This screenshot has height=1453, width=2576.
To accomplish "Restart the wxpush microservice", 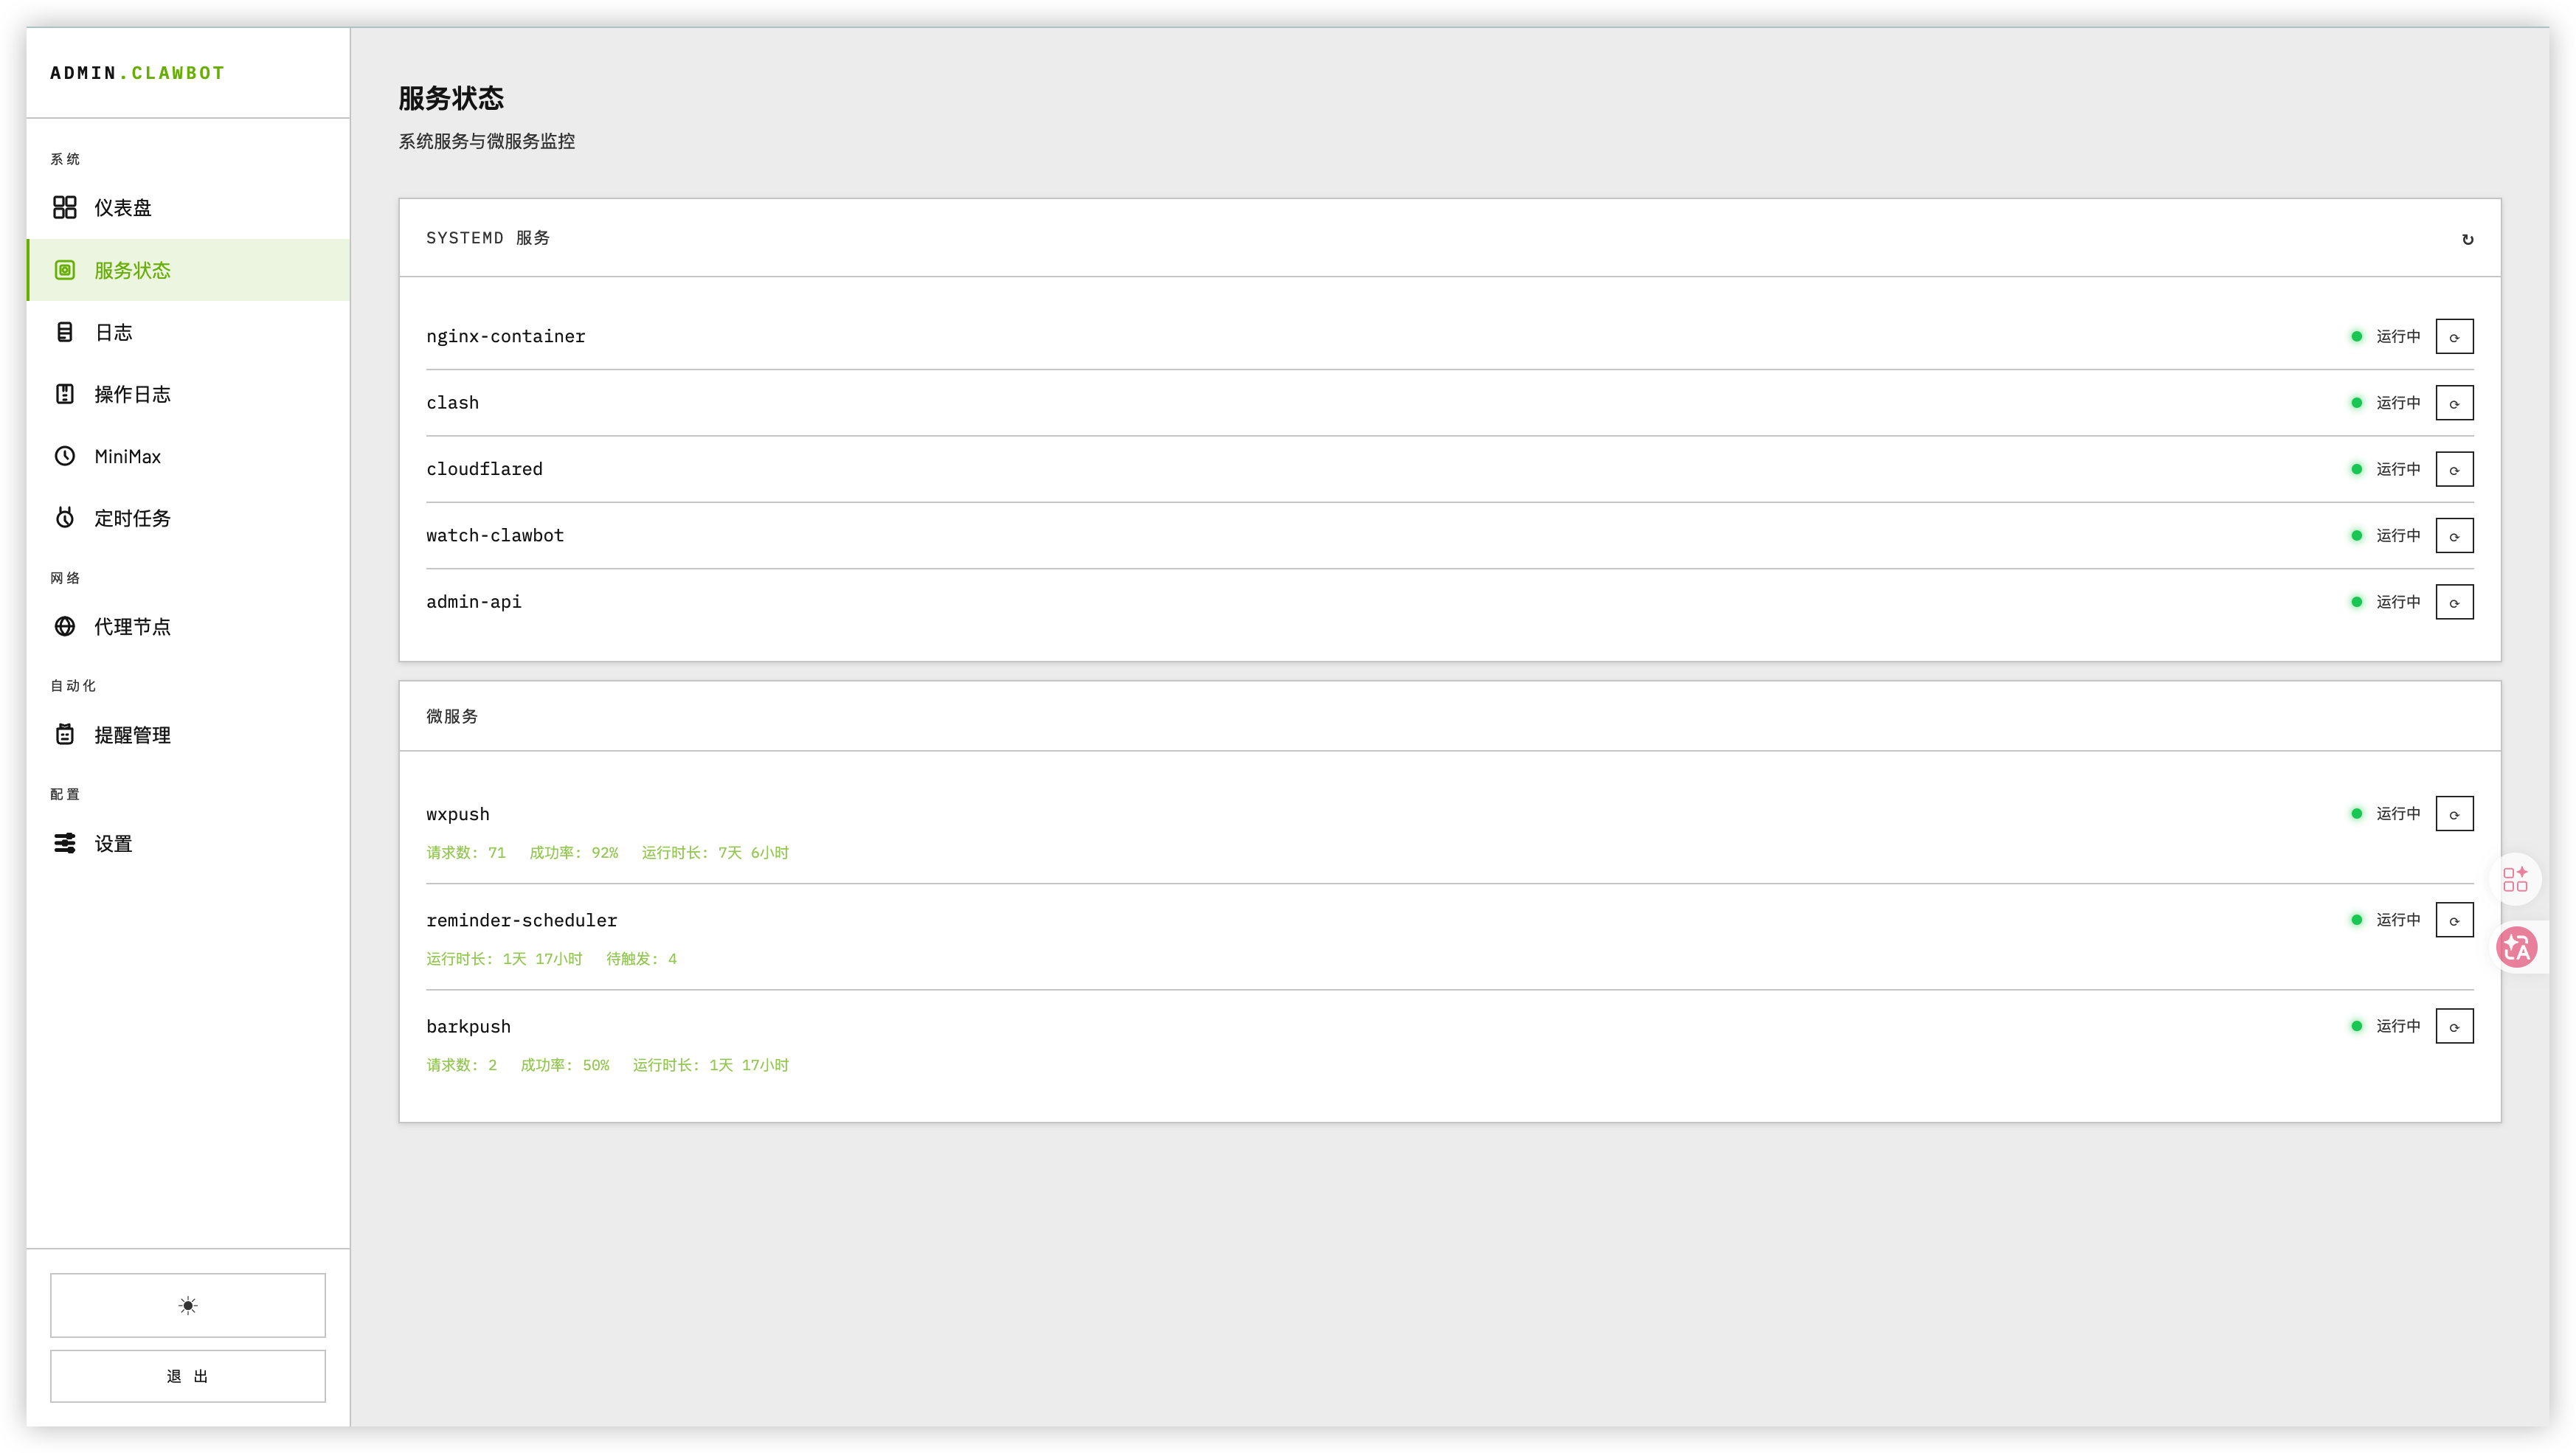I will tap(2454, 813).
